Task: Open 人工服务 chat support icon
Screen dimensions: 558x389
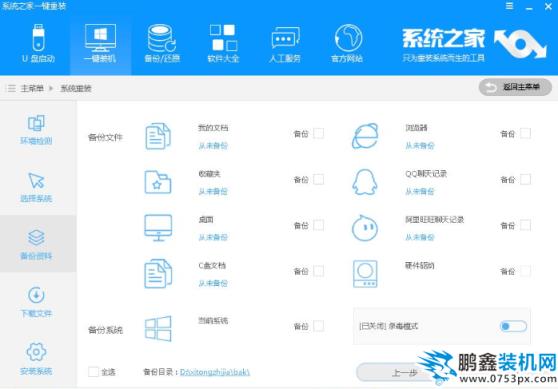Action: [x=285, y=44]
